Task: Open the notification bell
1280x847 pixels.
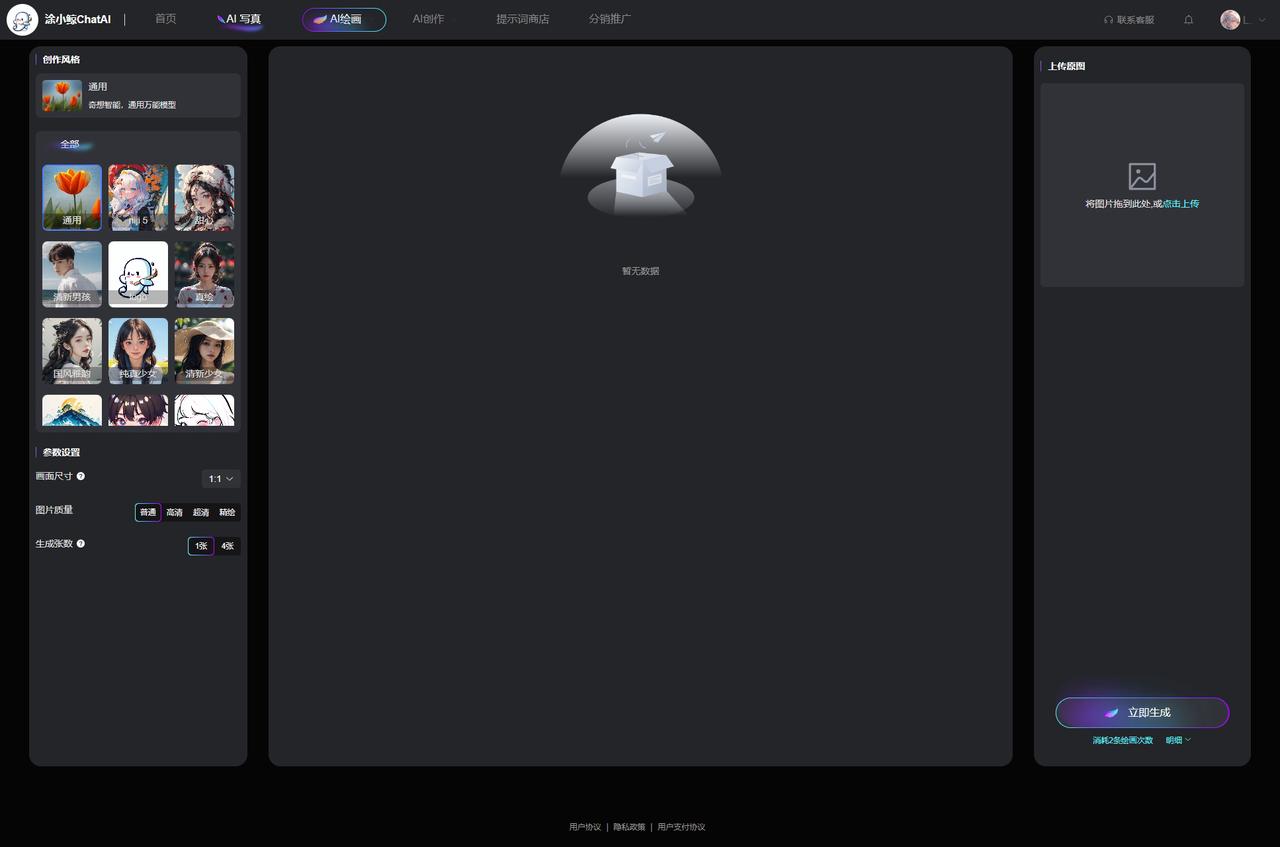Action: click(1188, 20)
